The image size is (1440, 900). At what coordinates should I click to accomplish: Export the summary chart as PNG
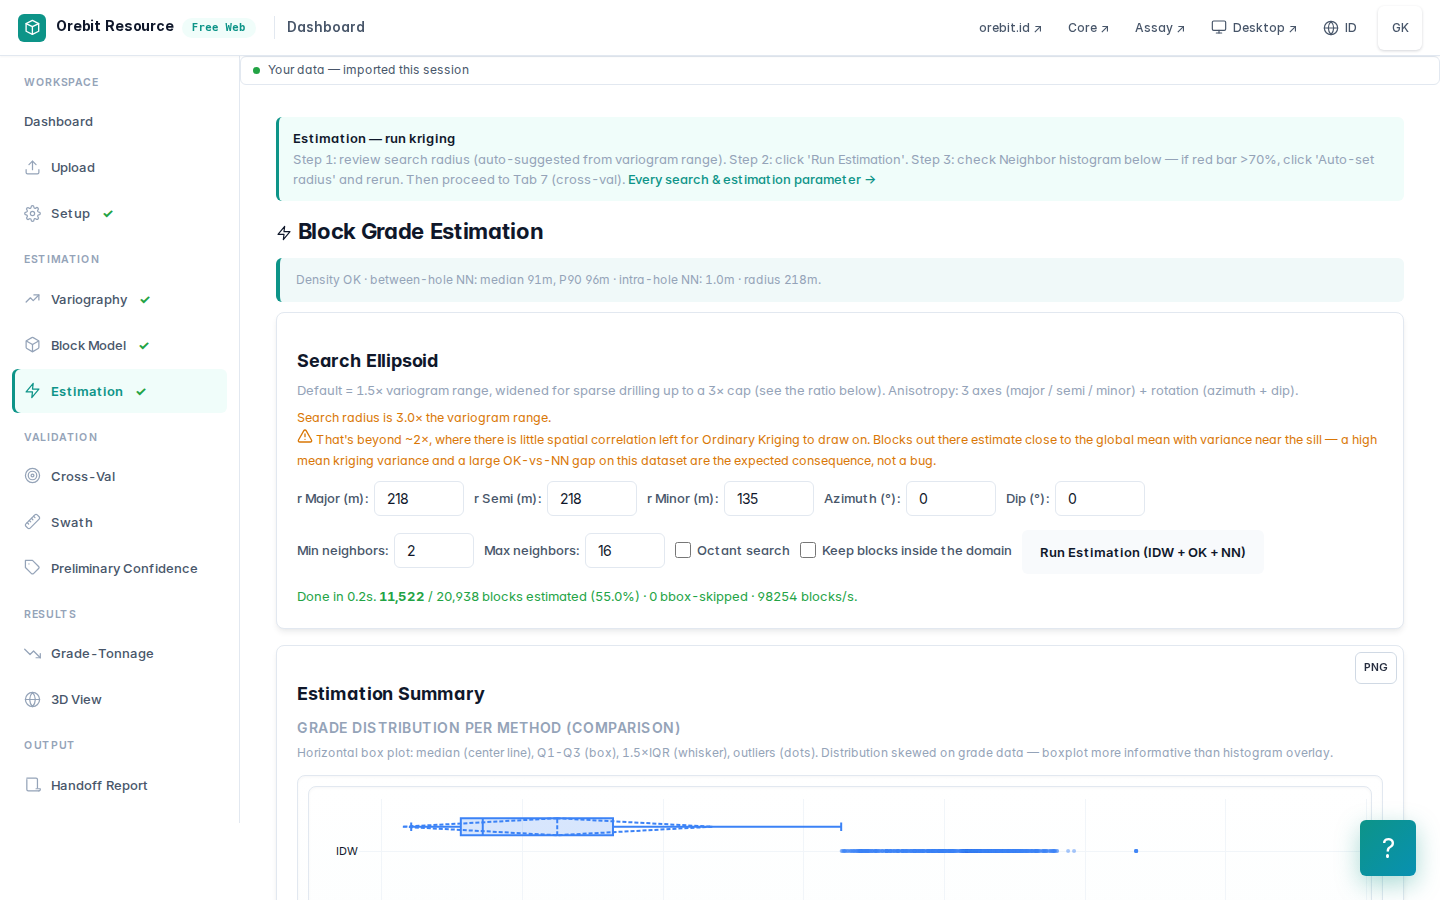(1375, 668)
